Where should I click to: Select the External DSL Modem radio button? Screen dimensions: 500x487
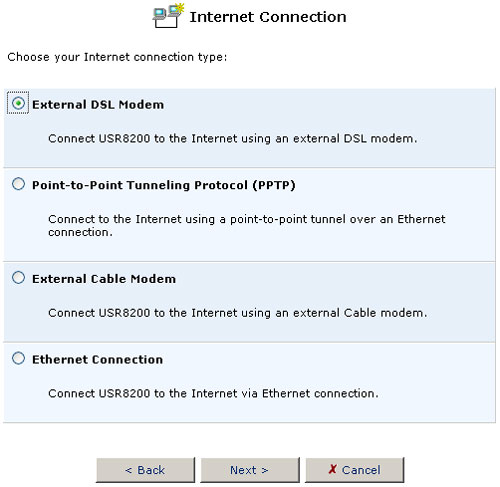coord(18,103)
